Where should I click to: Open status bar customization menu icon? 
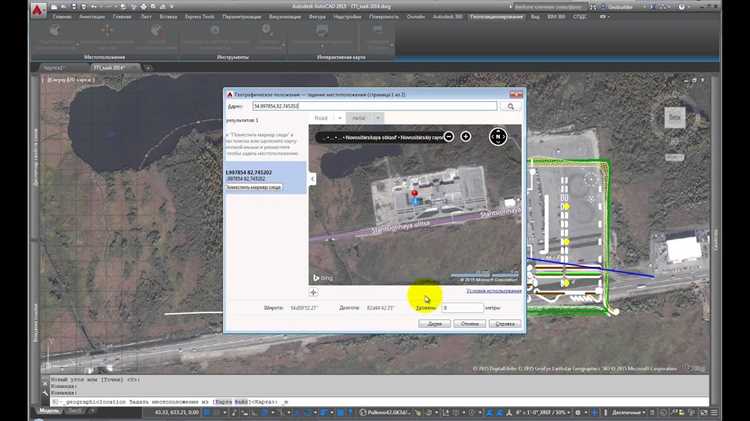tap(714, 412)
